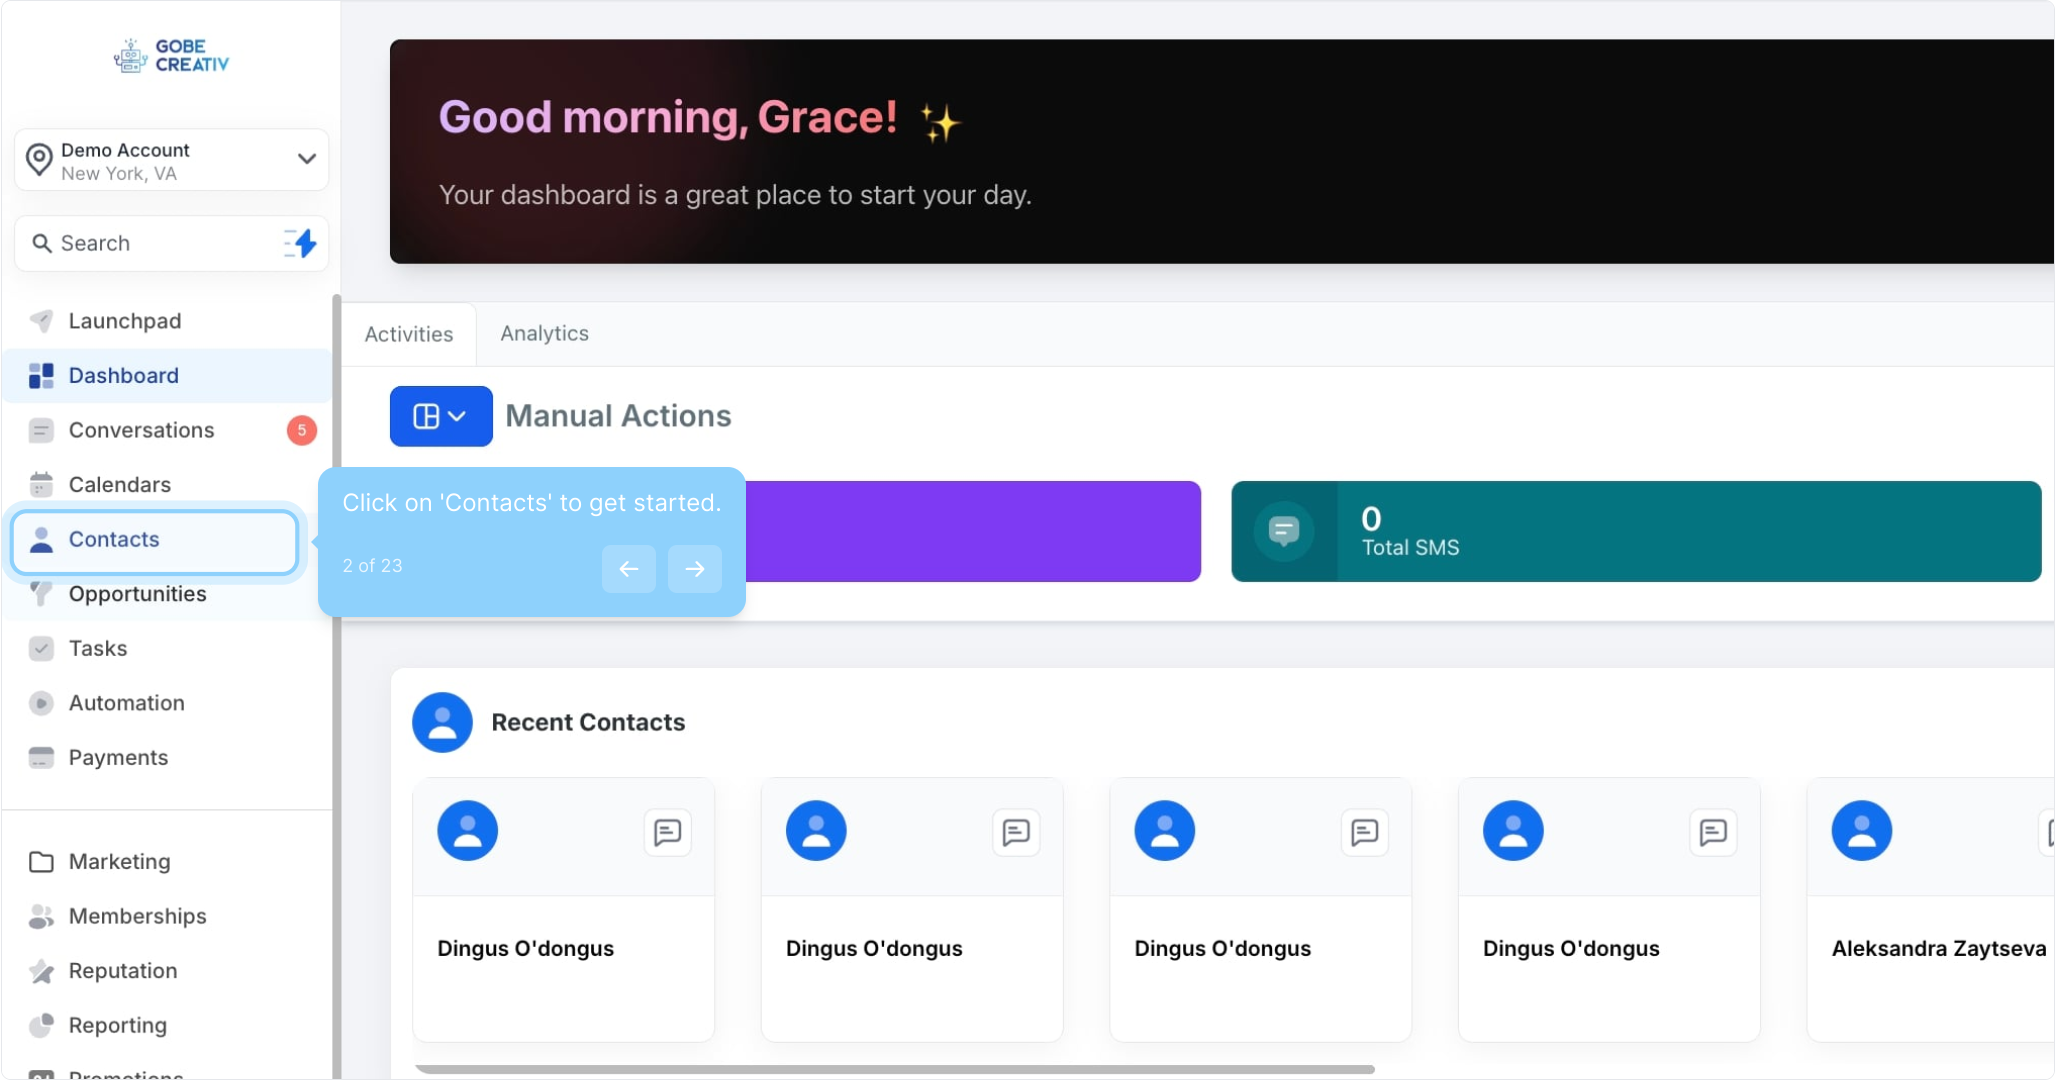Click message icon on fourth Dingus O'dongus card
This screenshot has height=1080, width=2056.
1713,832
